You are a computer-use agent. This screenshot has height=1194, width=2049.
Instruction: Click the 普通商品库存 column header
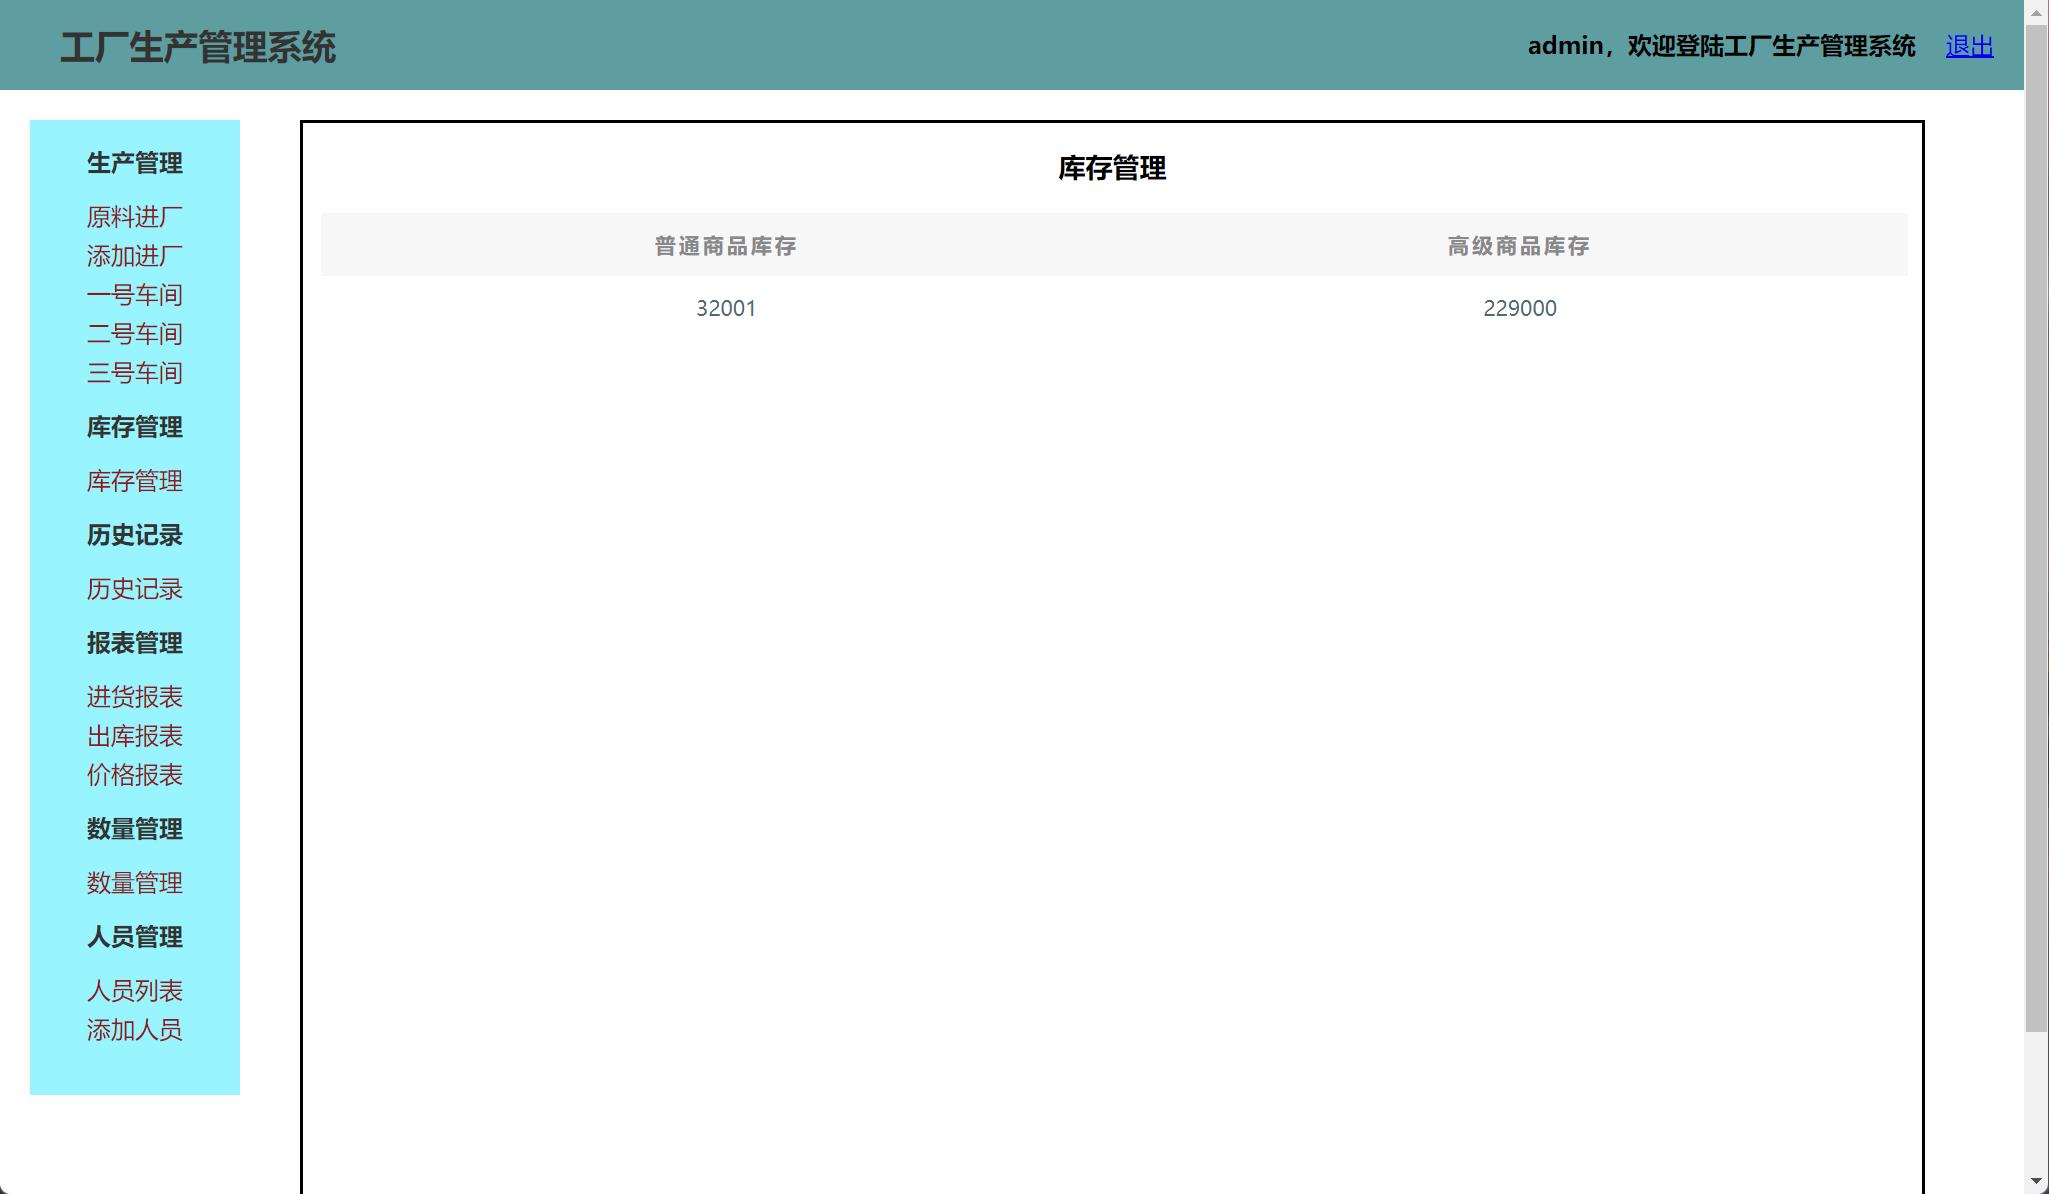726,246
